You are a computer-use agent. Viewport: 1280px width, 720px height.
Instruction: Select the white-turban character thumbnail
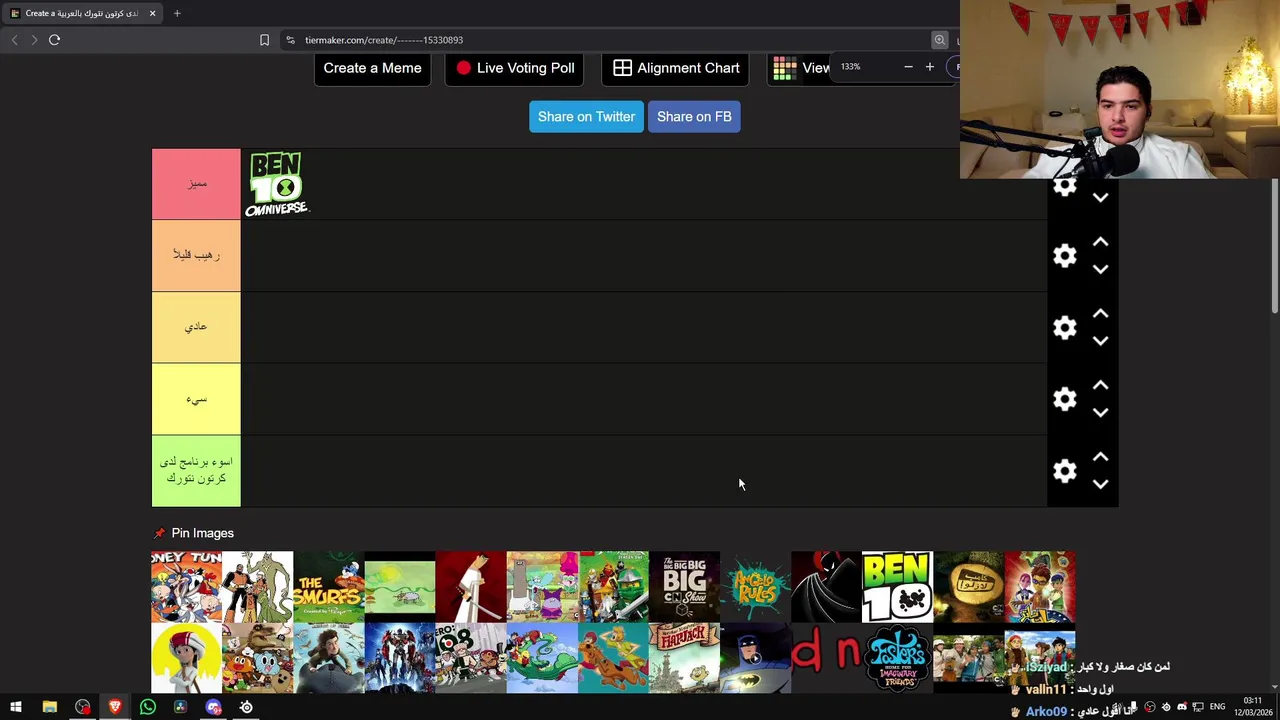[187, 658]
